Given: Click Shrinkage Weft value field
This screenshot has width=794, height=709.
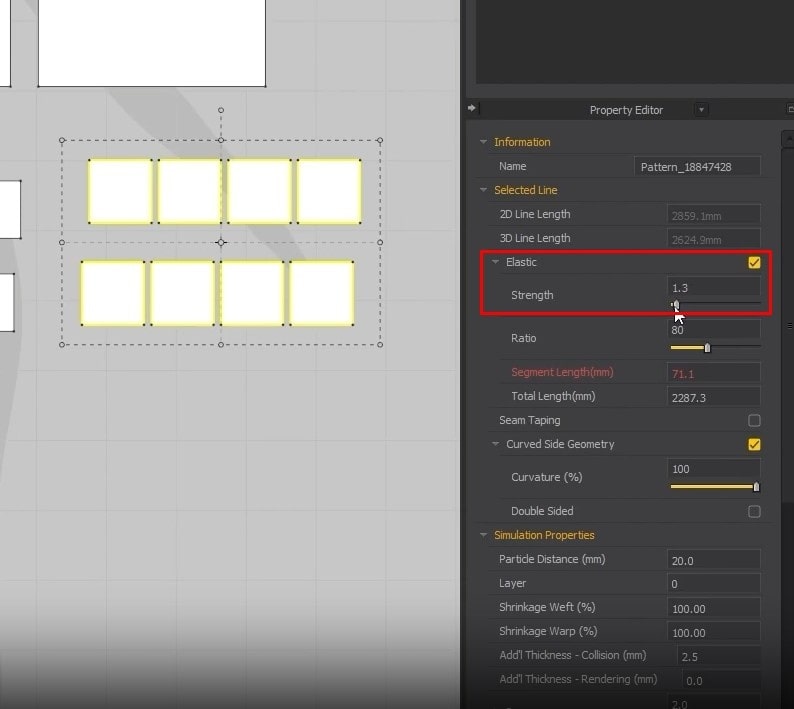Looking at the screenshot, I should click(713, 608).
